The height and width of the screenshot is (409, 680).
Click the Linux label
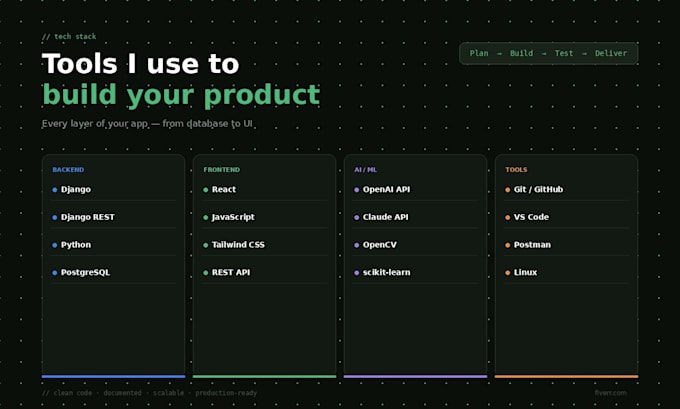point(525,272)
